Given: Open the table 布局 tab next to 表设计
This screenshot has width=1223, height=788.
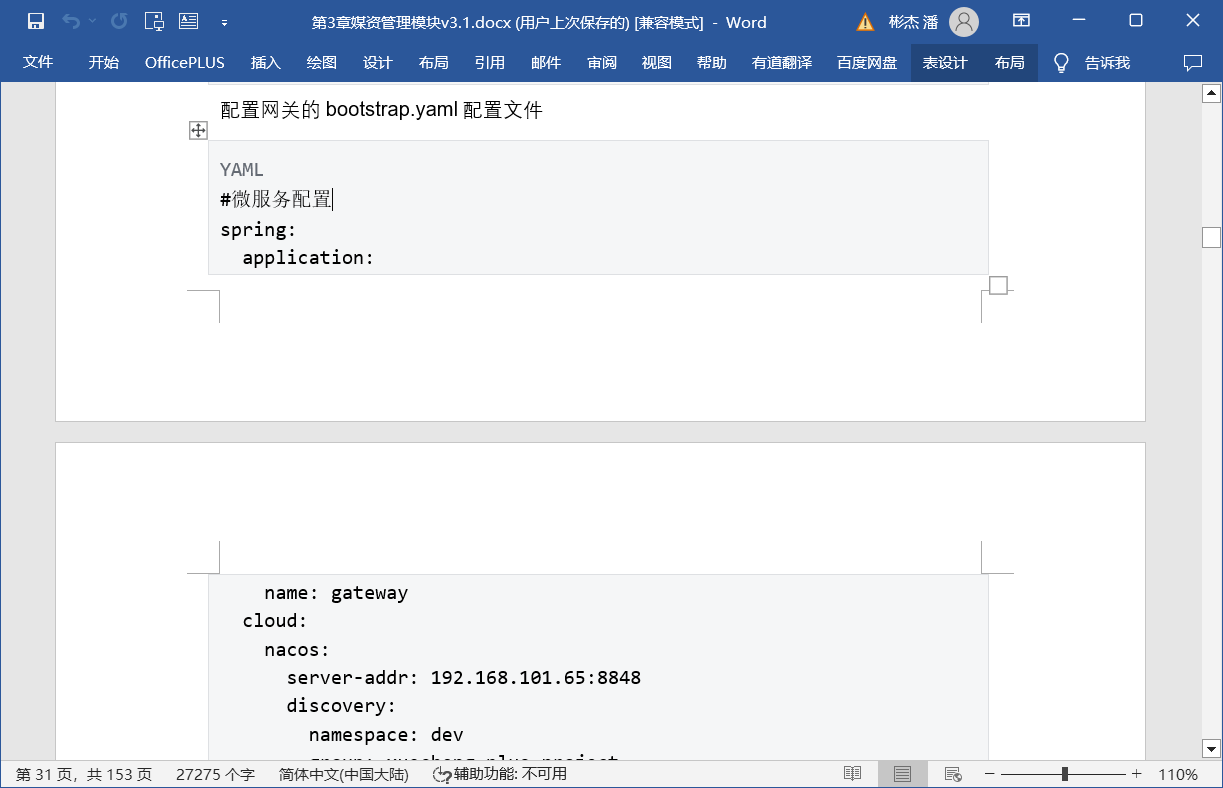Looking at the screenshot, I should 1010,62.
